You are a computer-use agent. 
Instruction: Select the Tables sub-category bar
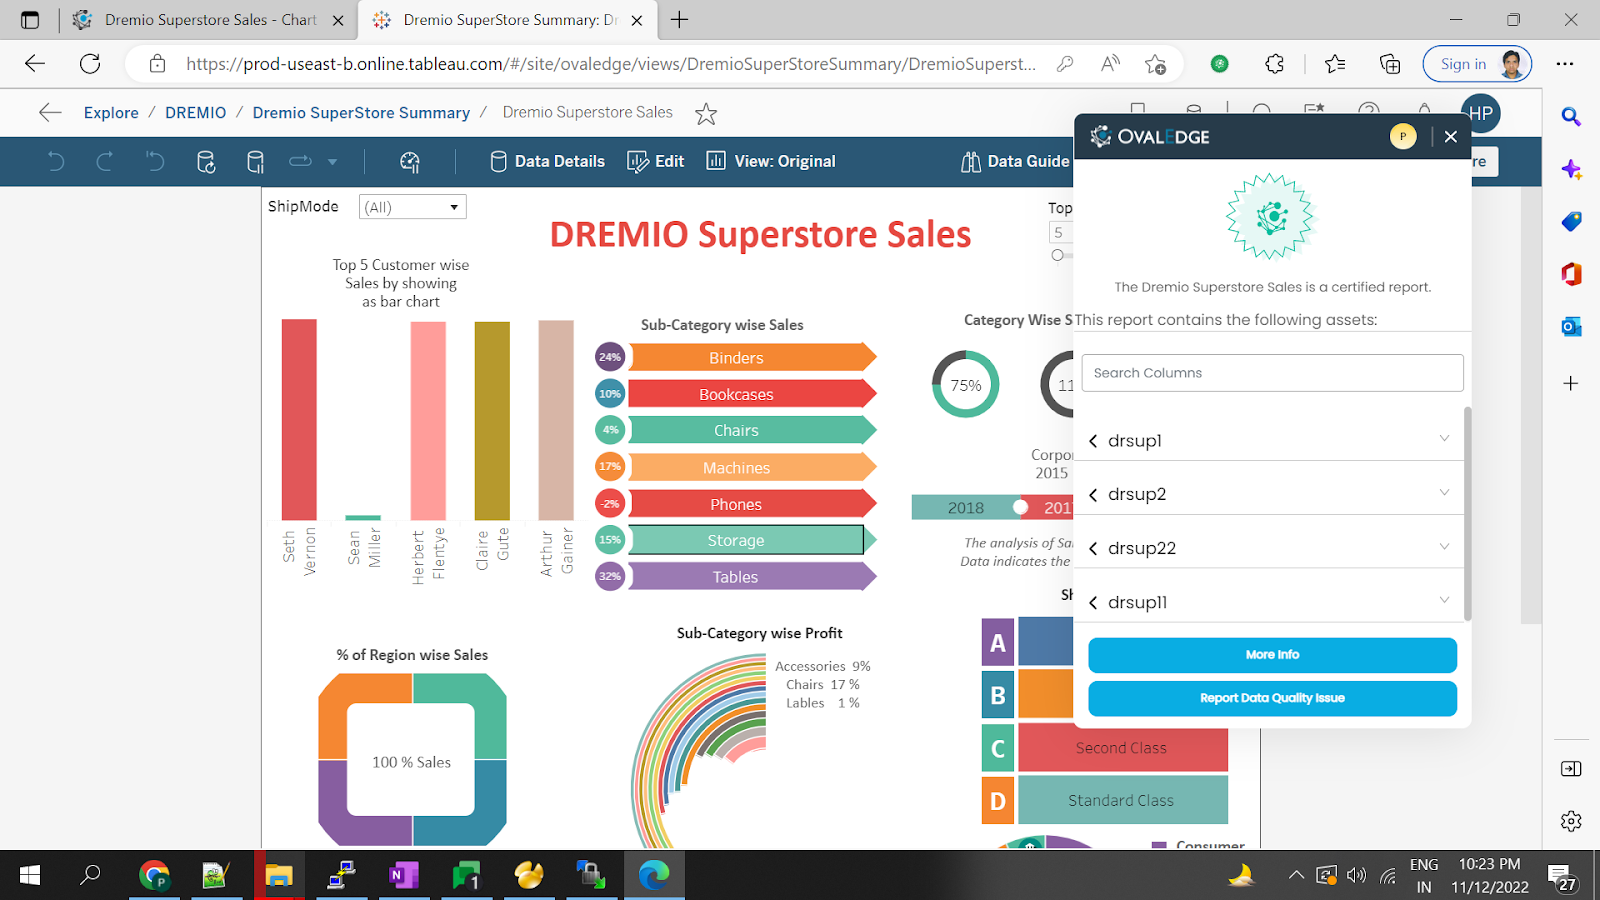coord(752,577)
